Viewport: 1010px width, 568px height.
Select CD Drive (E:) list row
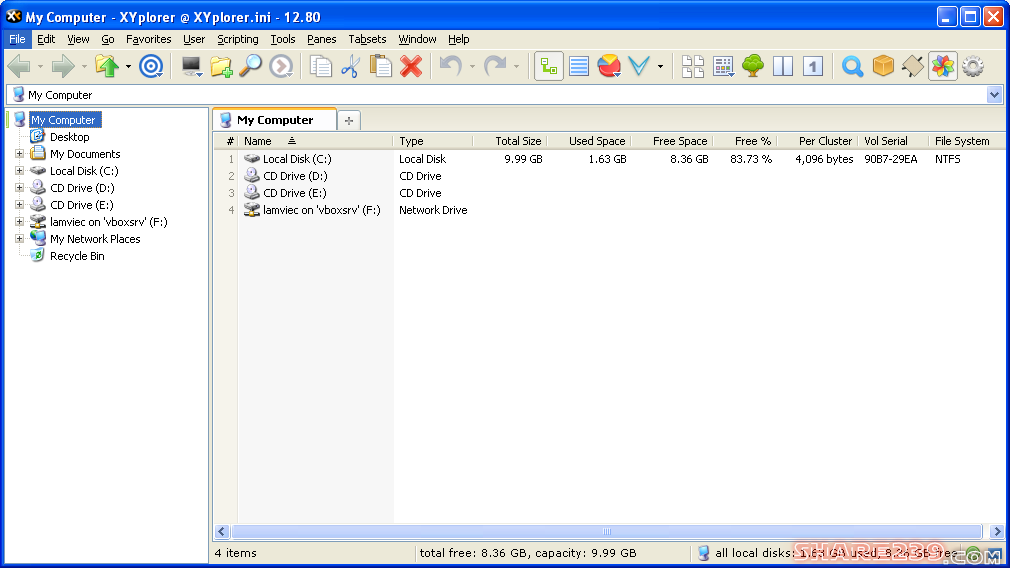coord(609,193)
